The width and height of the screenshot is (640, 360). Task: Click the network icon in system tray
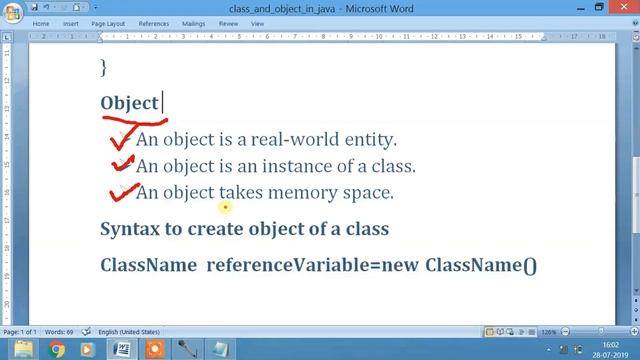(x=563, y=350)
